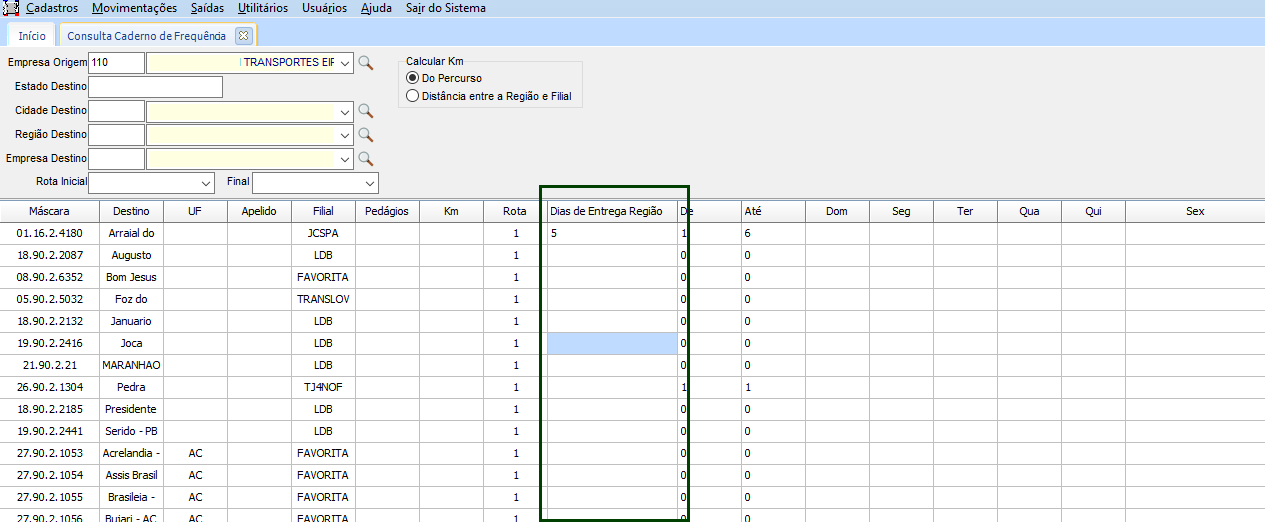Click the Assis Brasil destination cell
This screenshot has height=522, width=1265.
(x=131, y=475)
